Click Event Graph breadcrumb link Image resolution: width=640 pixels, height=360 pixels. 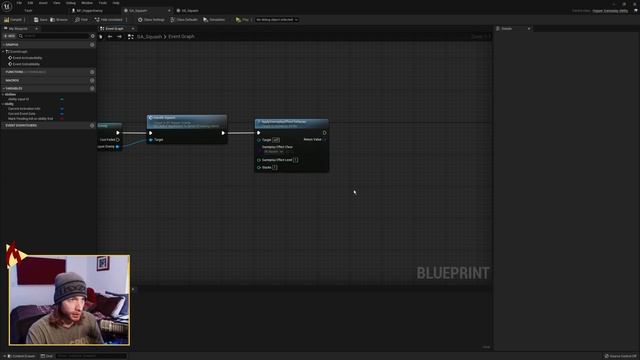click(181, 37)
